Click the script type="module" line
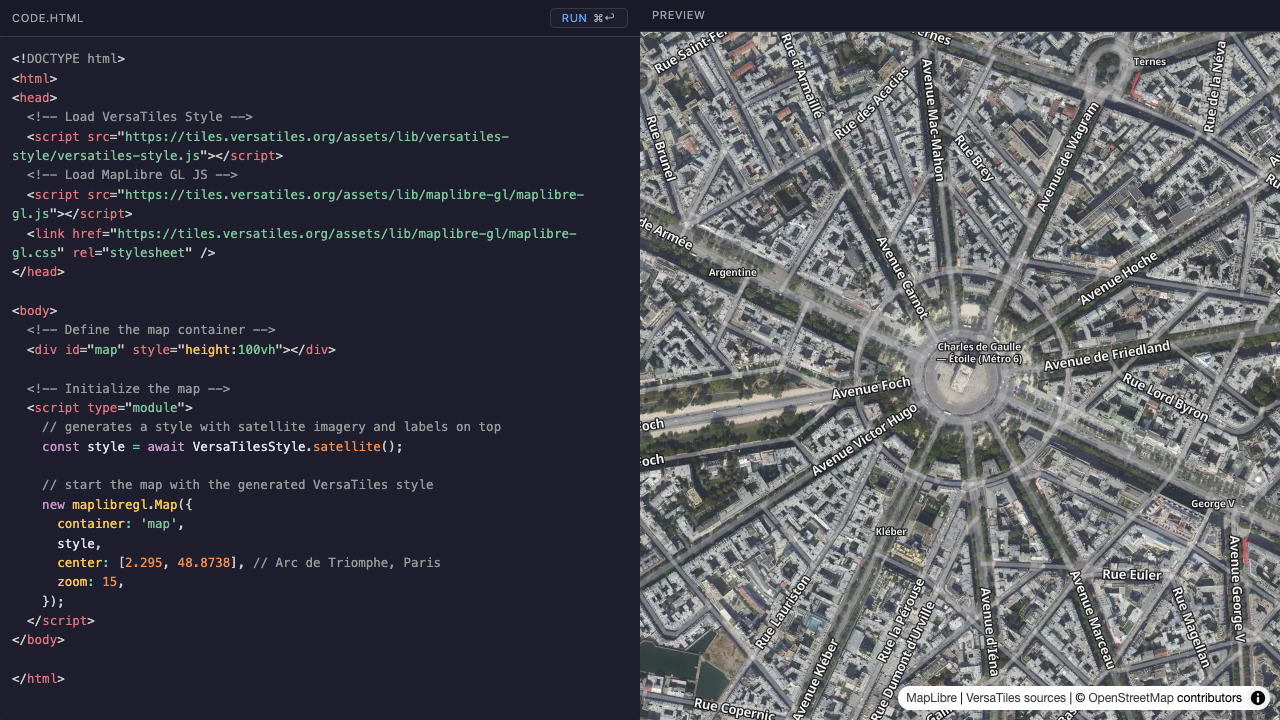Image resolution: width=1280 pixels, height=720 pixels. 110,408
